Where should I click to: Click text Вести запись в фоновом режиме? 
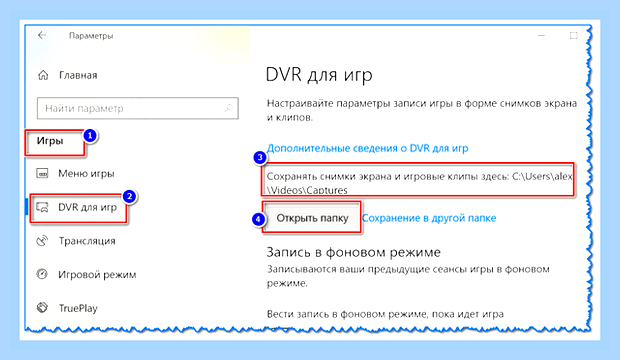point(385,314)
